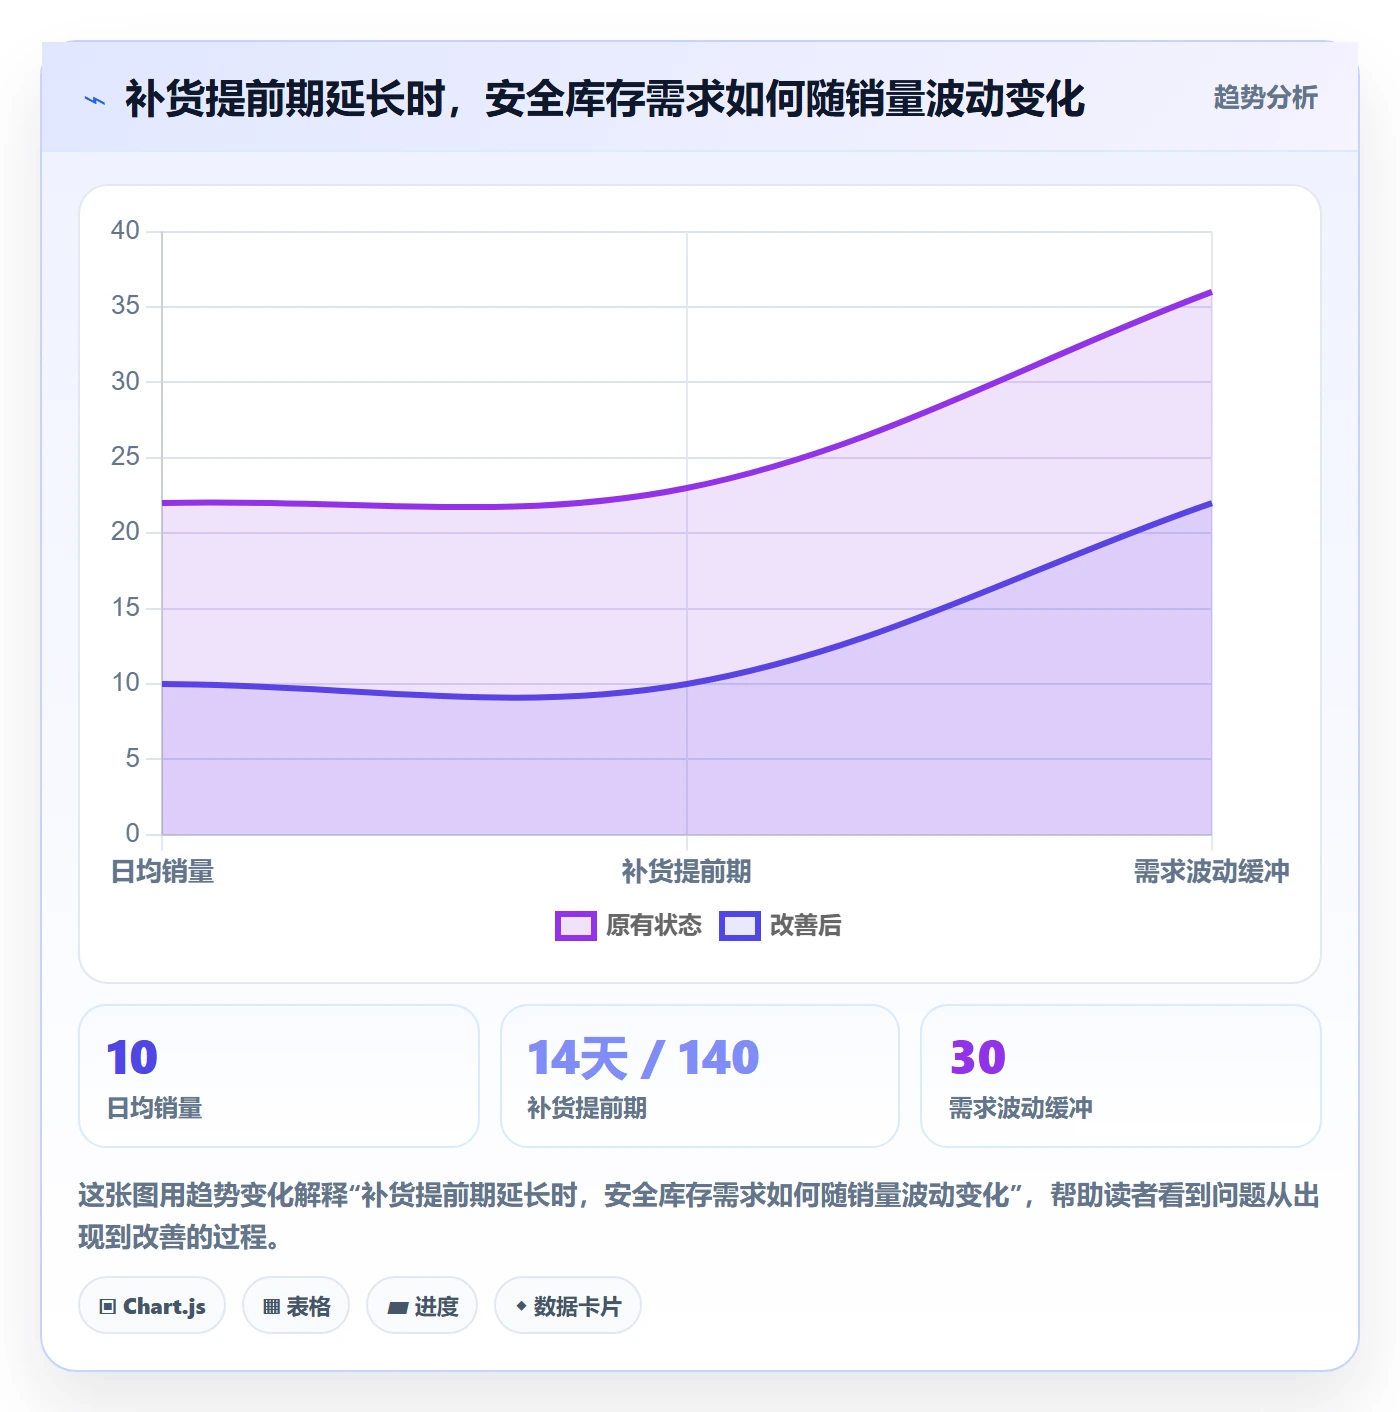Click the y-axis value 15
The height and width of the screenshot is (1412, 1400).
(x=125, y=608)
